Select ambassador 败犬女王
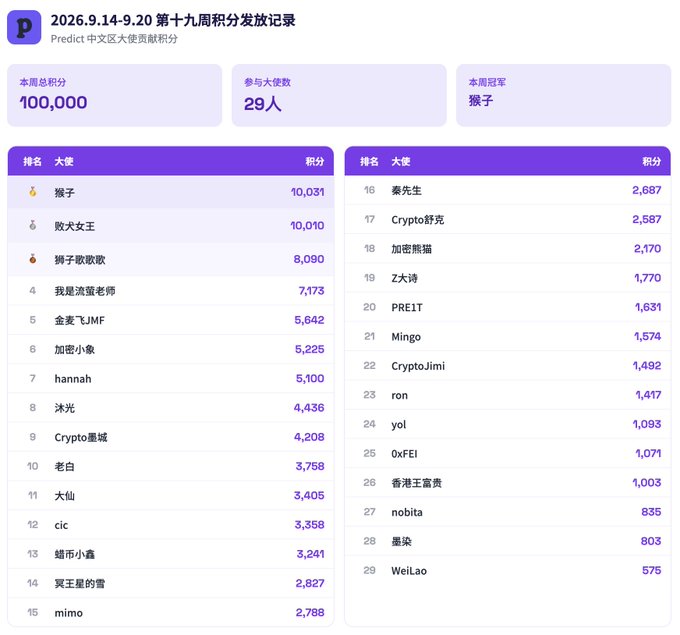 (x=75, y=226)
